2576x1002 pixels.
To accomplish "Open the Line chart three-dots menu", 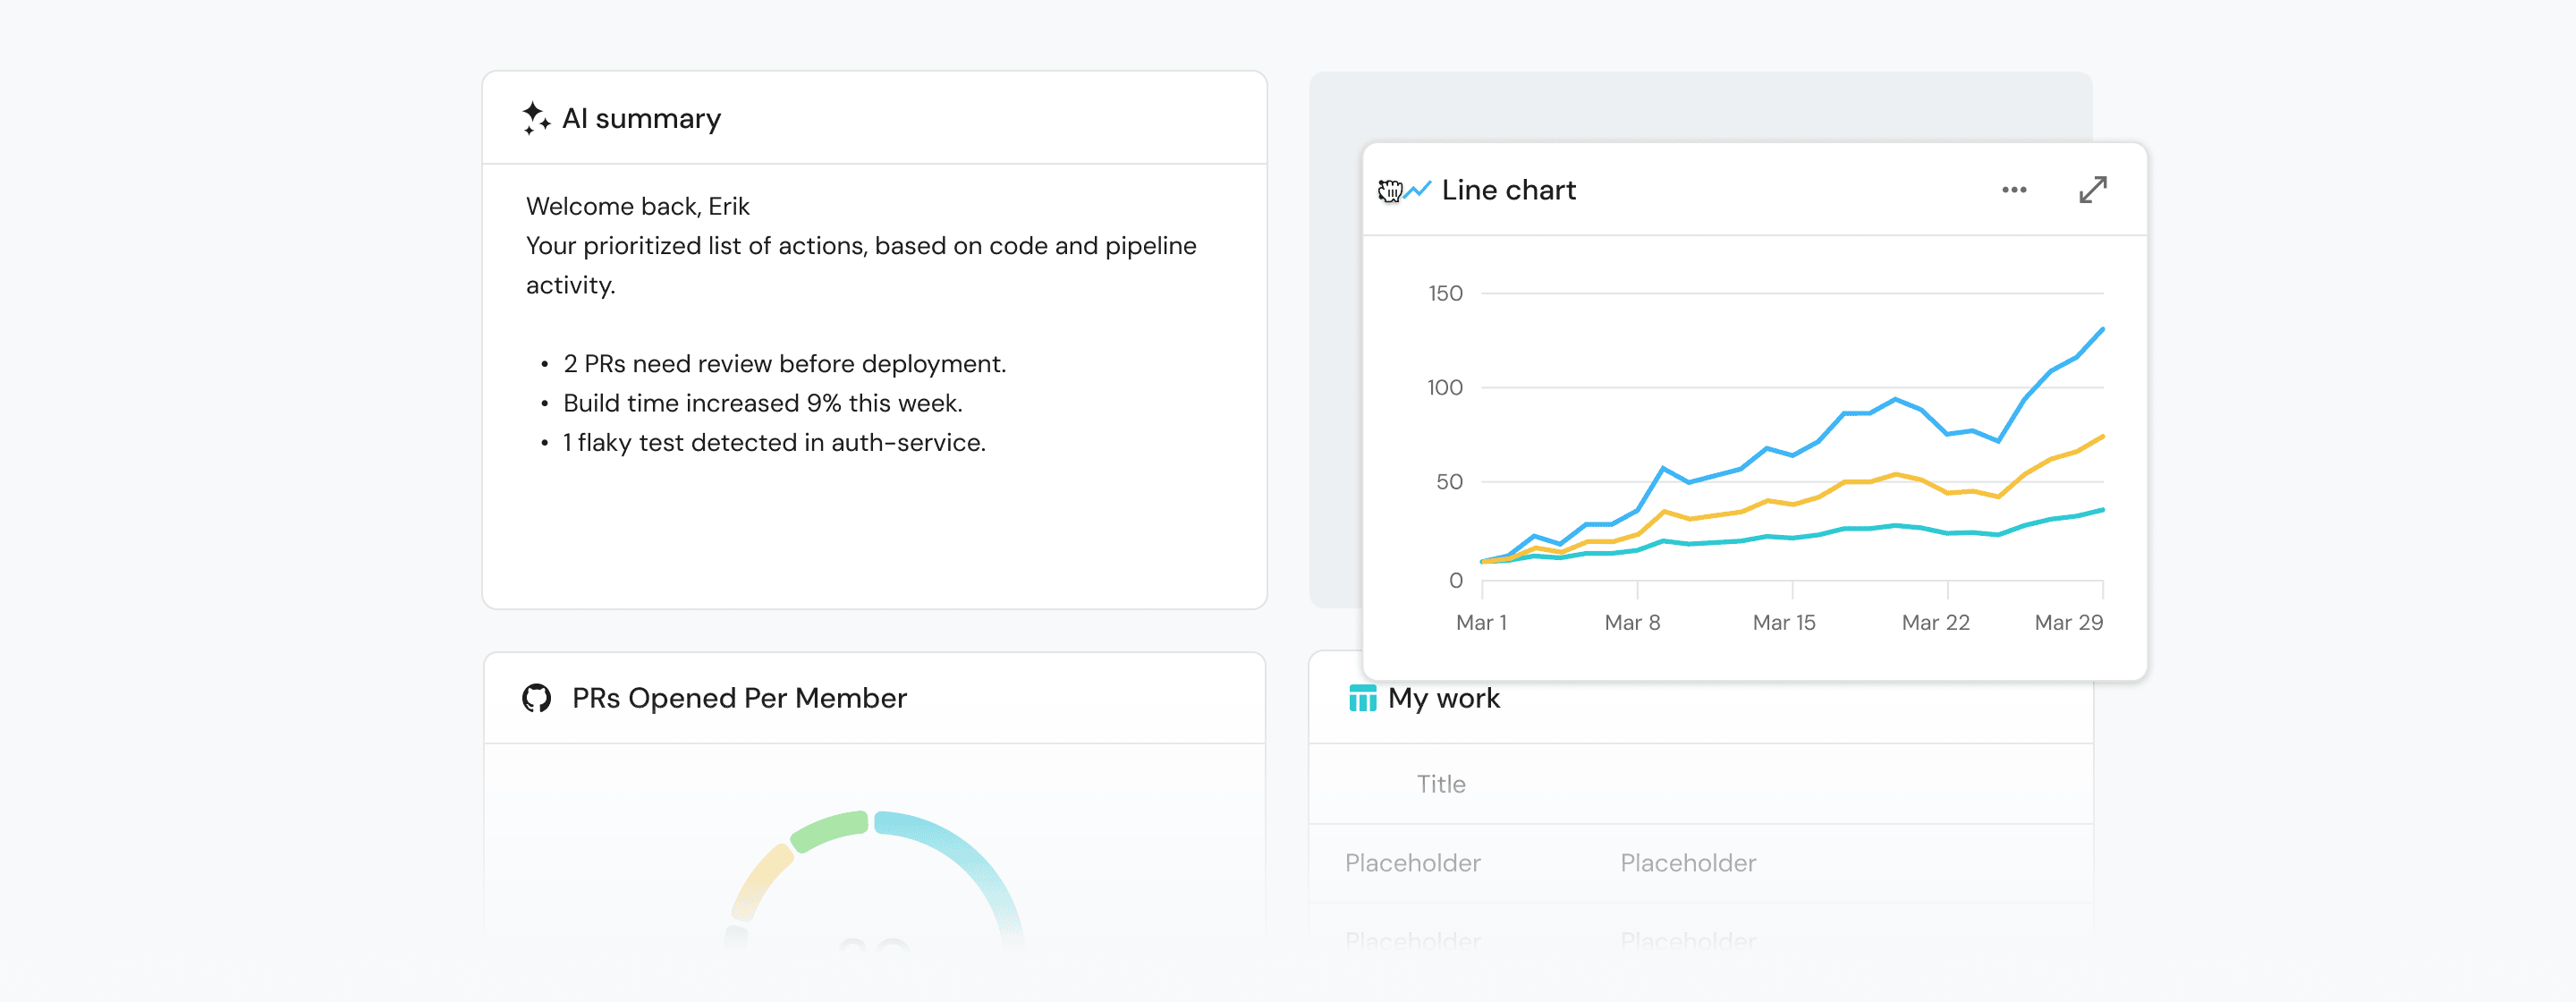I will click(2014, 190).
